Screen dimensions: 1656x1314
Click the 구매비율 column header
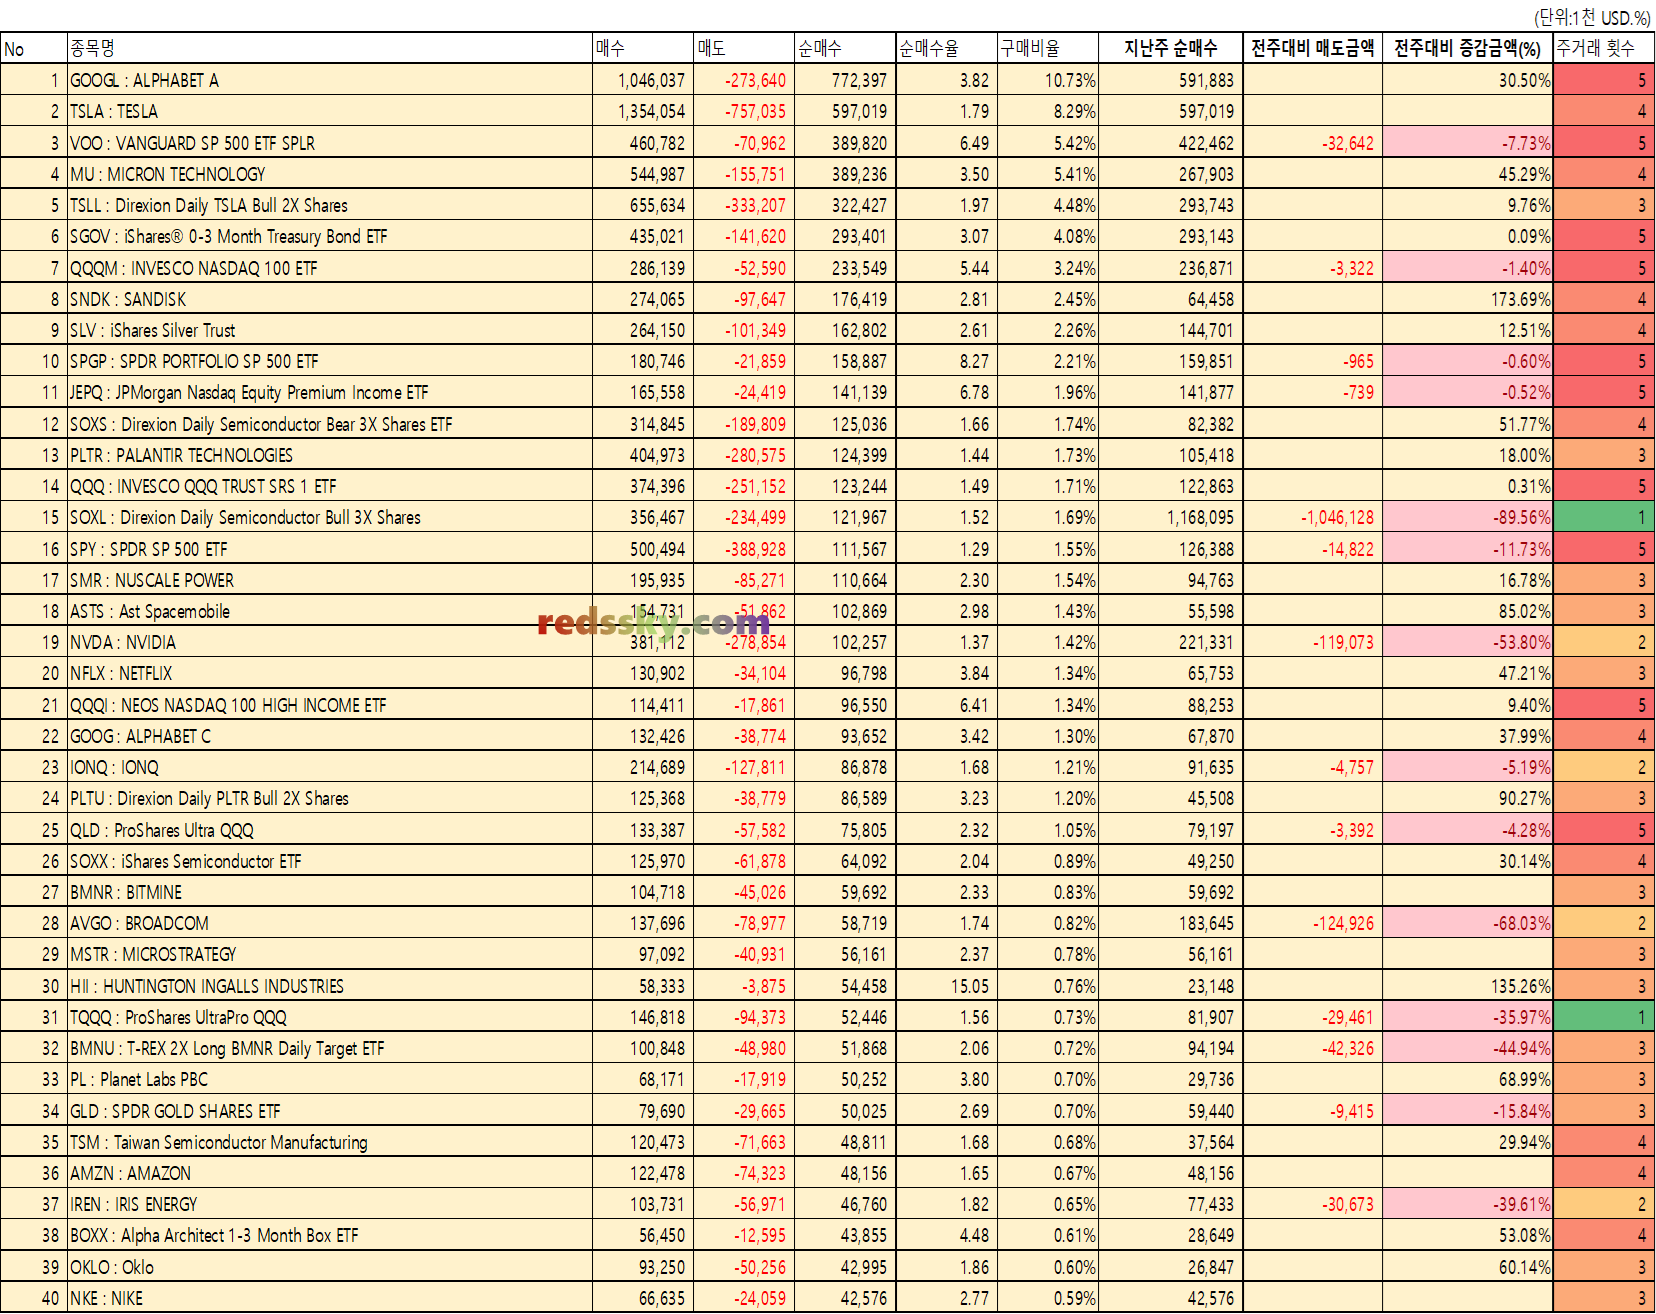[x=1048, y=48]
